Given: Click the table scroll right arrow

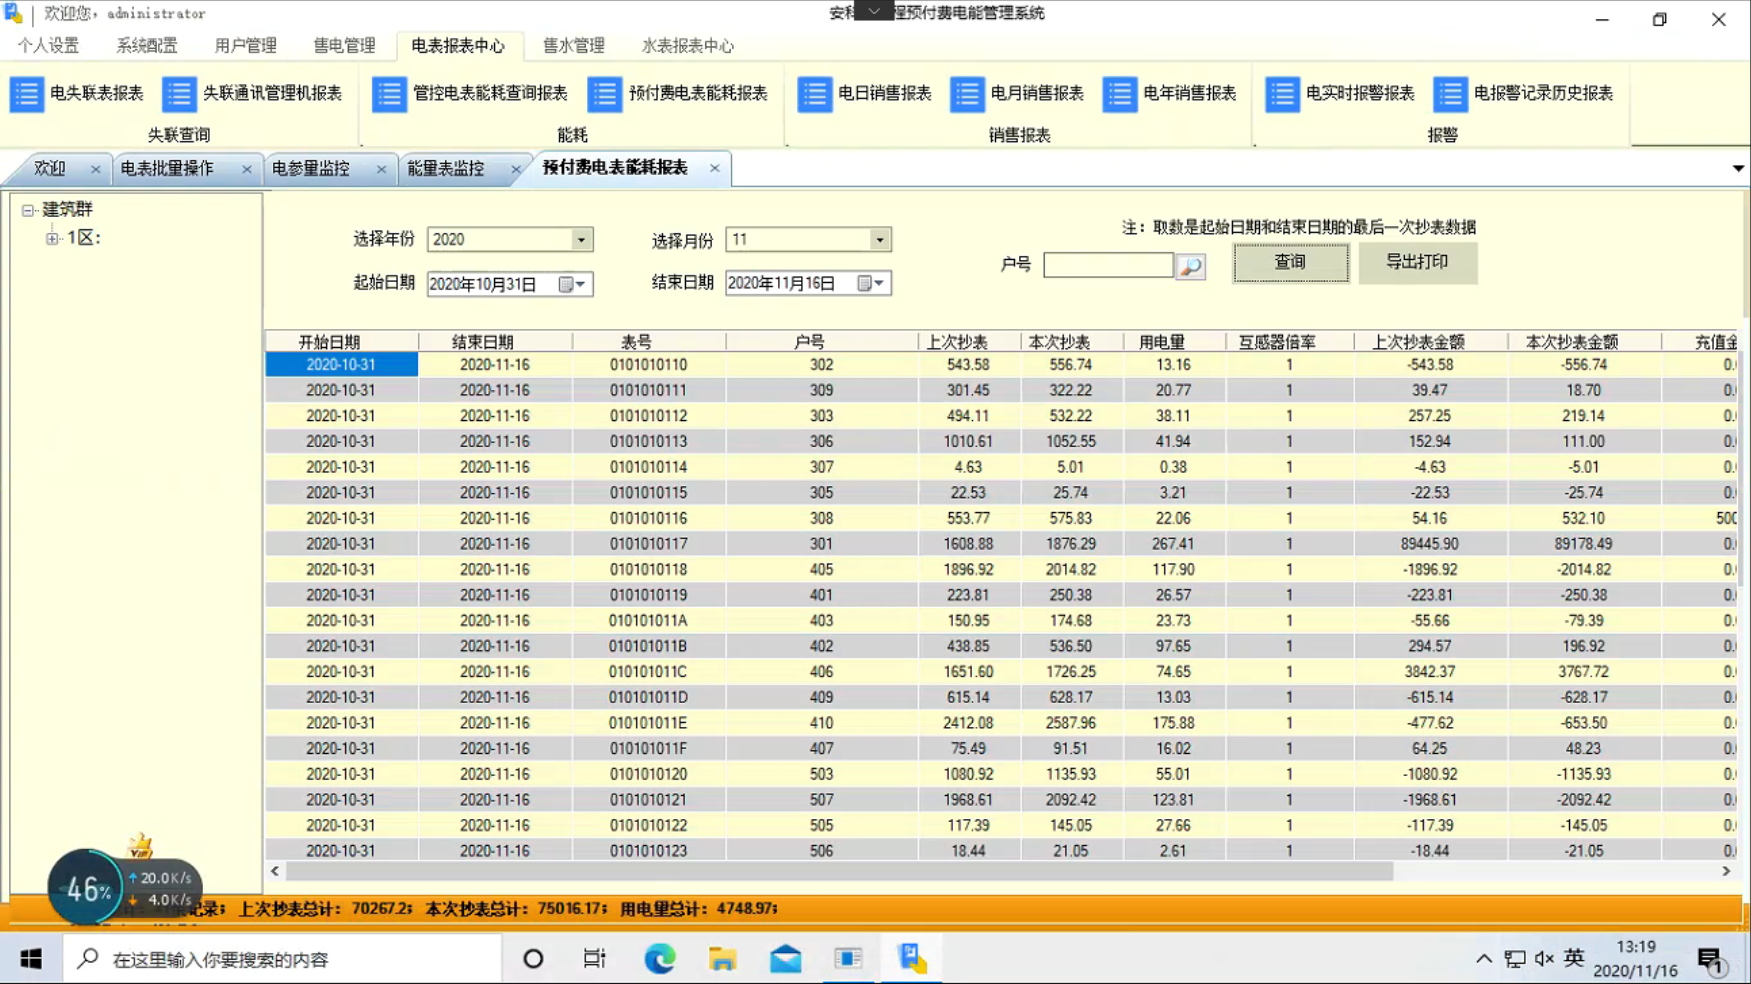Looking at the screenshot, I should point(1726,872).
